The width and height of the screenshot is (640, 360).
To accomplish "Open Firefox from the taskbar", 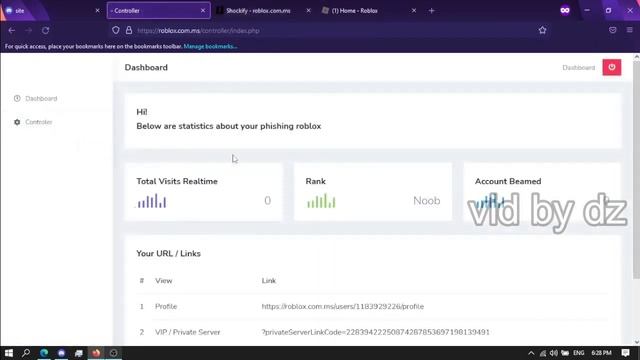I will [x=96, y=353].
